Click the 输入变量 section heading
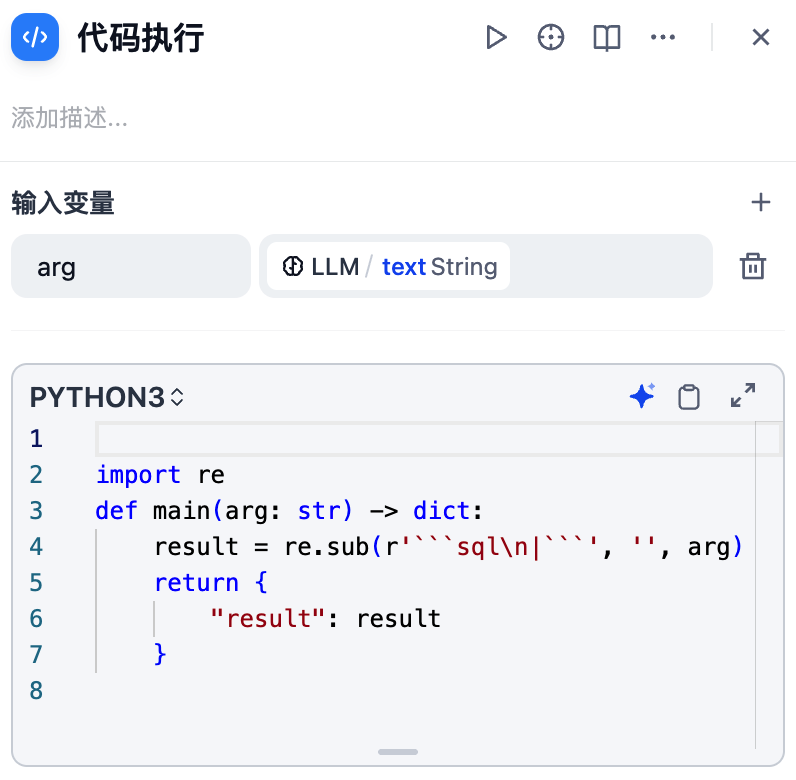The image size is (796, 780). (x=63, y=203)
